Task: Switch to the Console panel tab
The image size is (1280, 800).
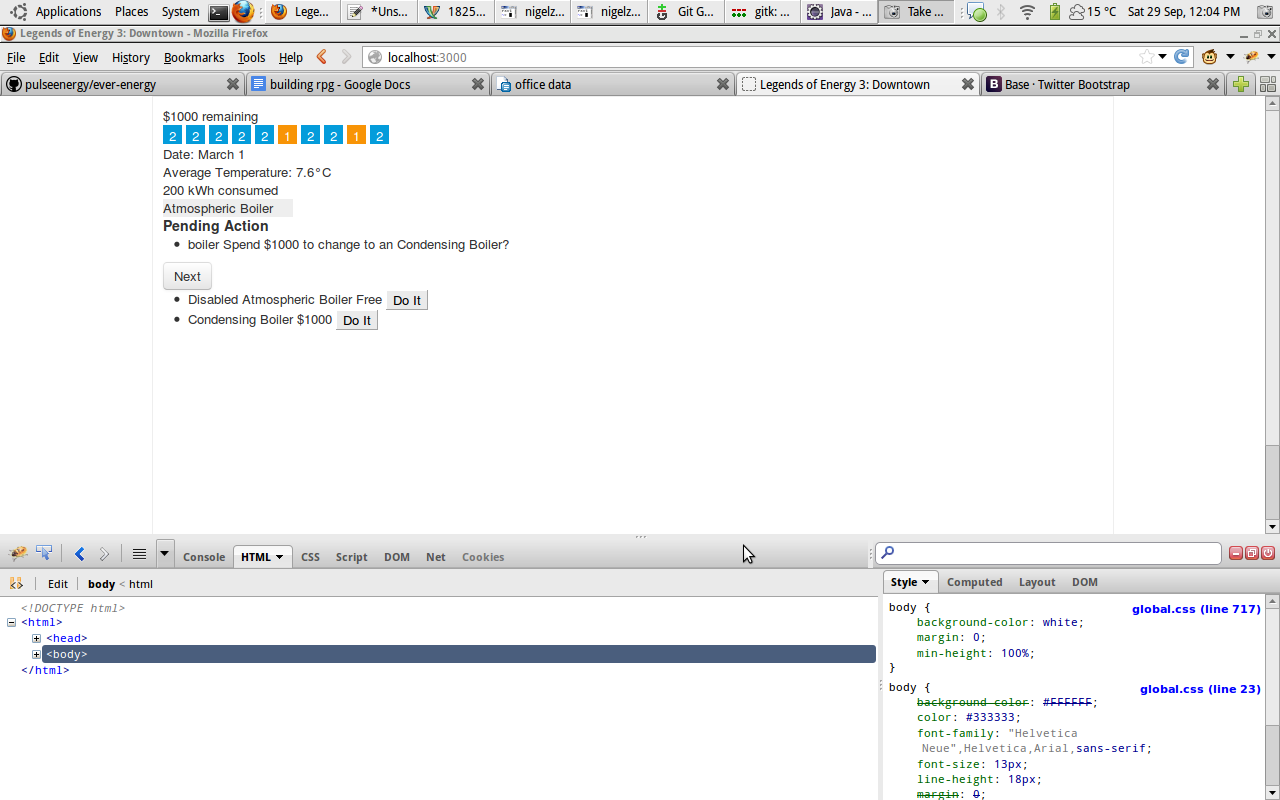Action: click(x=204, y=557)
